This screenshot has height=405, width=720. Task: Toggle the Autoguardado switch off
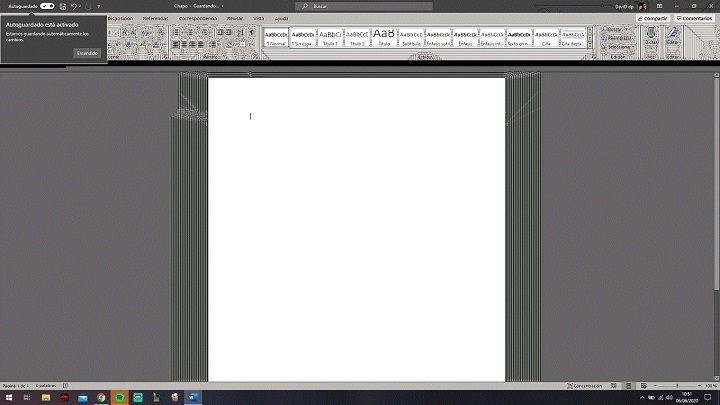click(47, 6)
